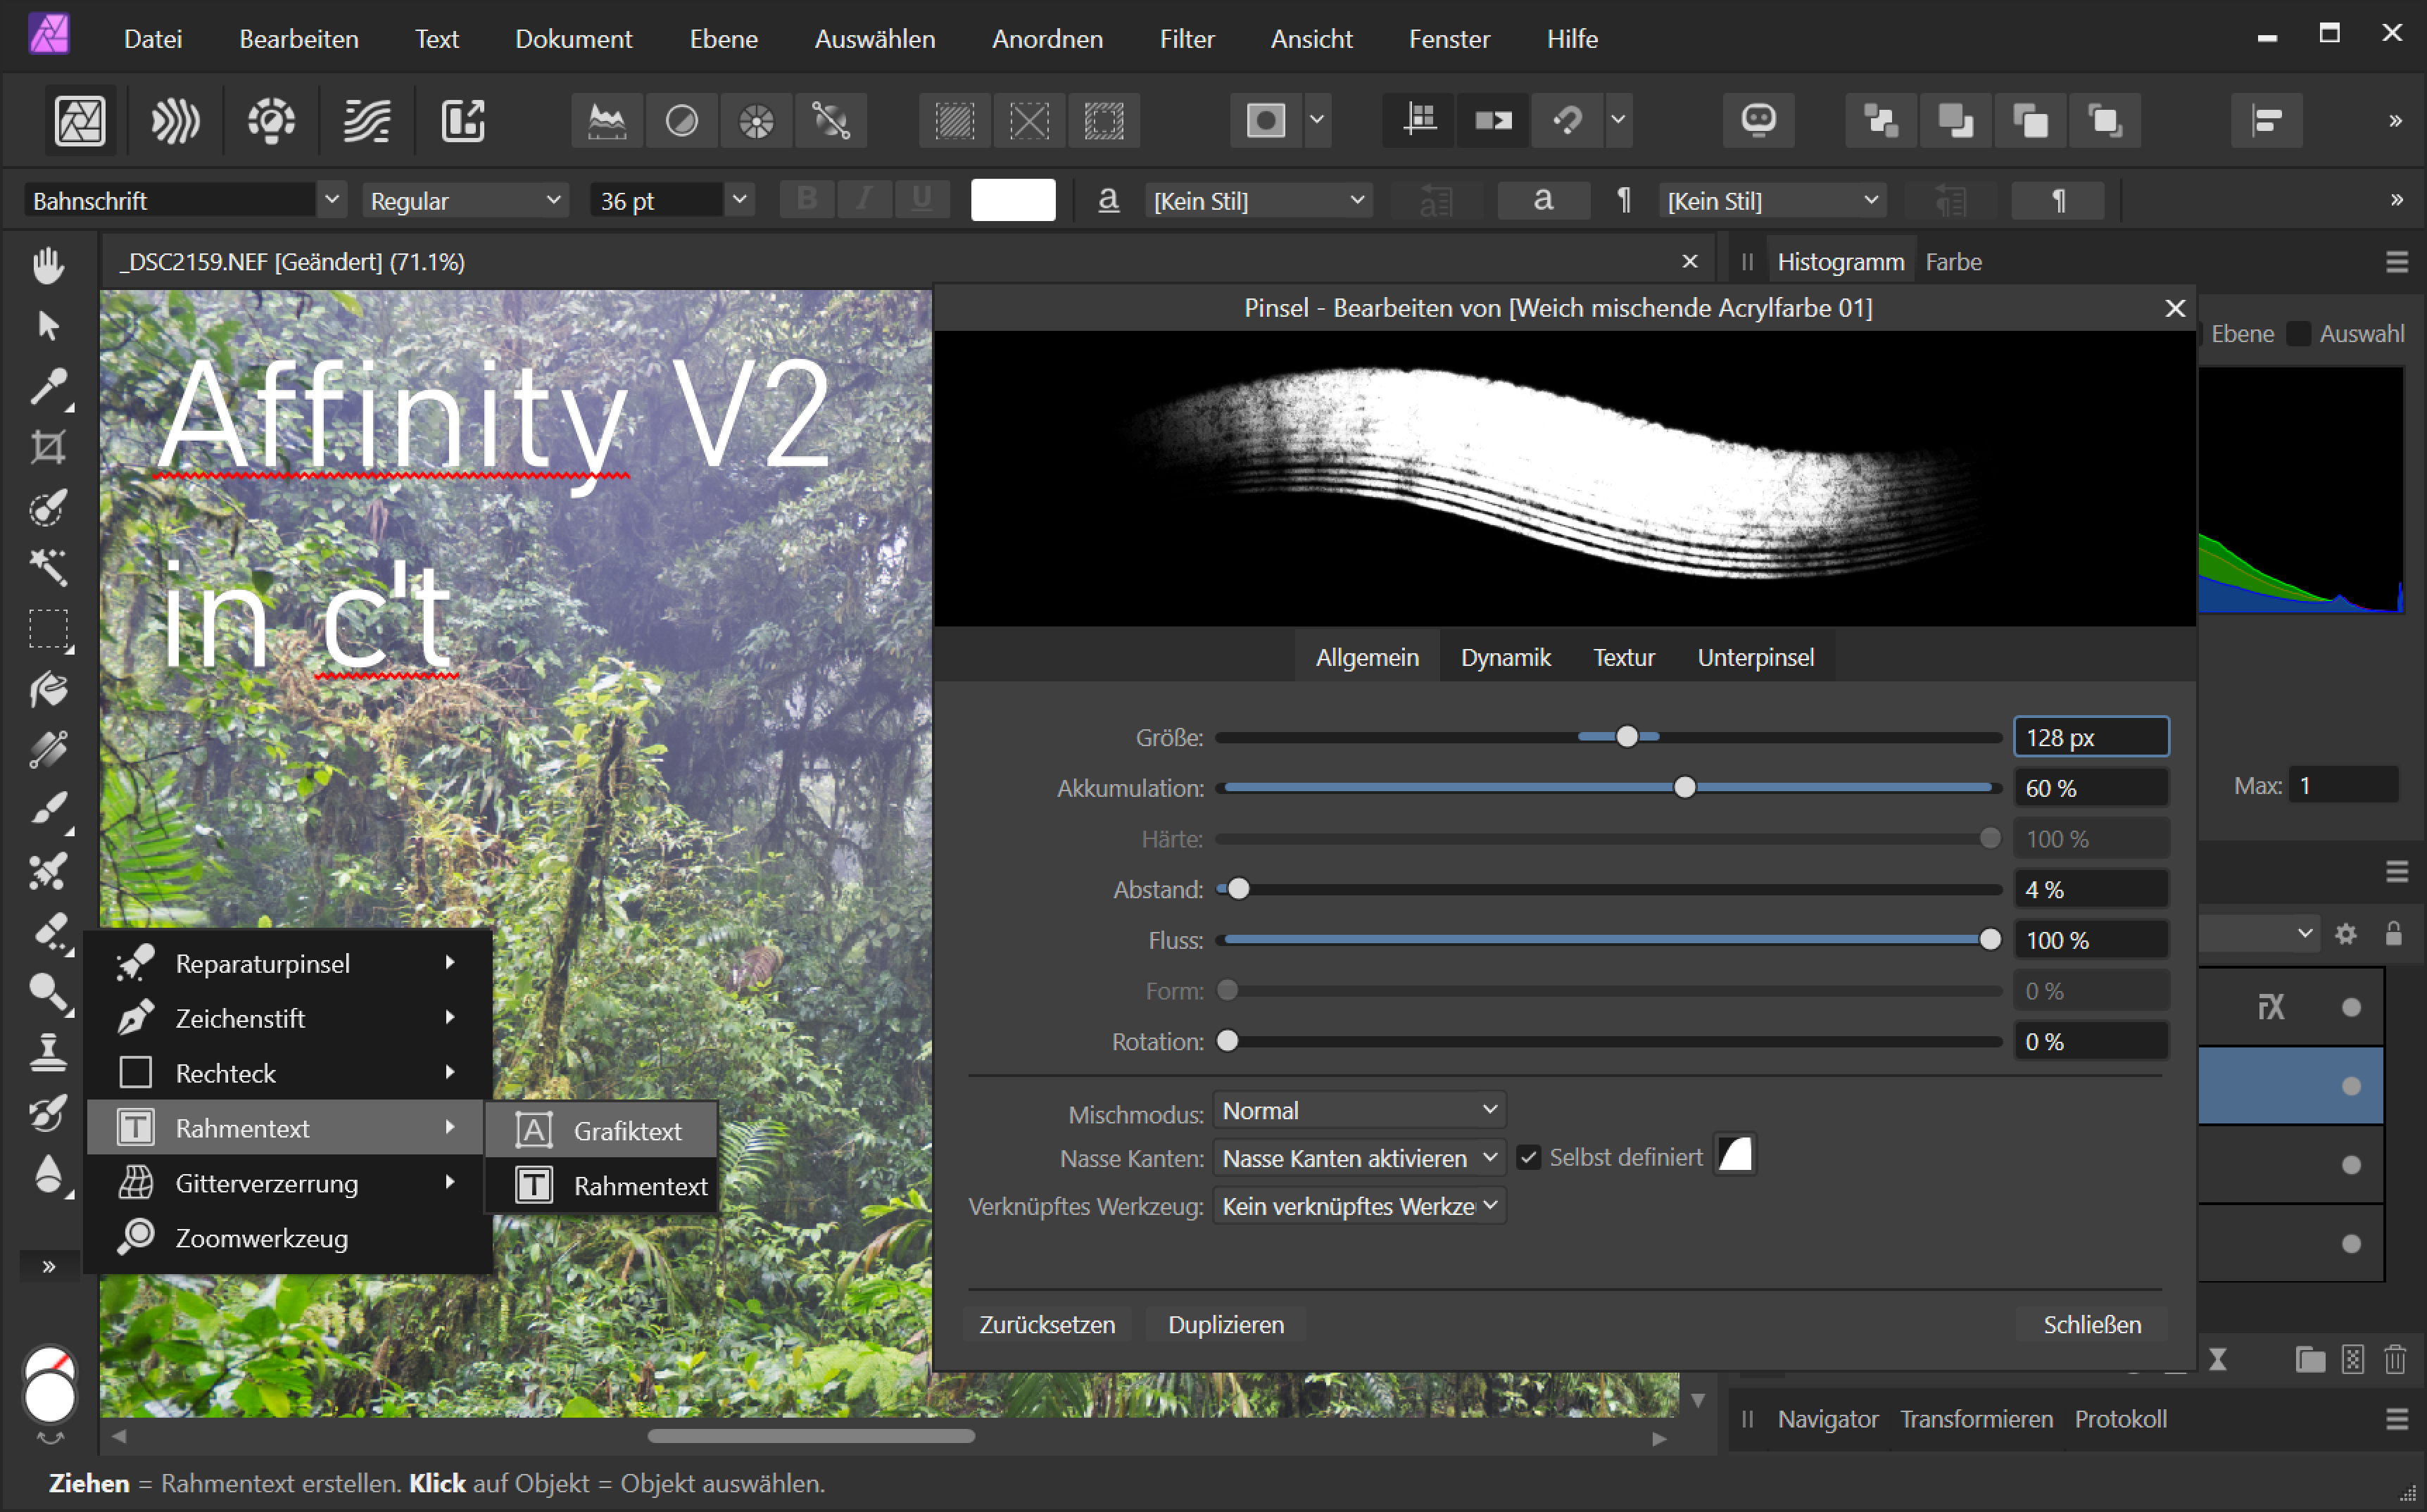Open the Export Persona
This screenshot has height=1512, width=2427.
(x=463, y=121)
